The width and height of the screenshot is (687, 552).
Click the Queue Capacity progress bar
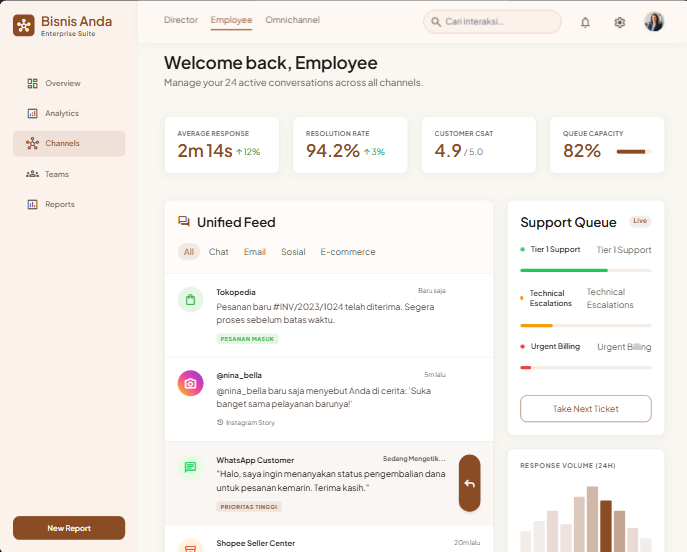[x=634, y=152]
